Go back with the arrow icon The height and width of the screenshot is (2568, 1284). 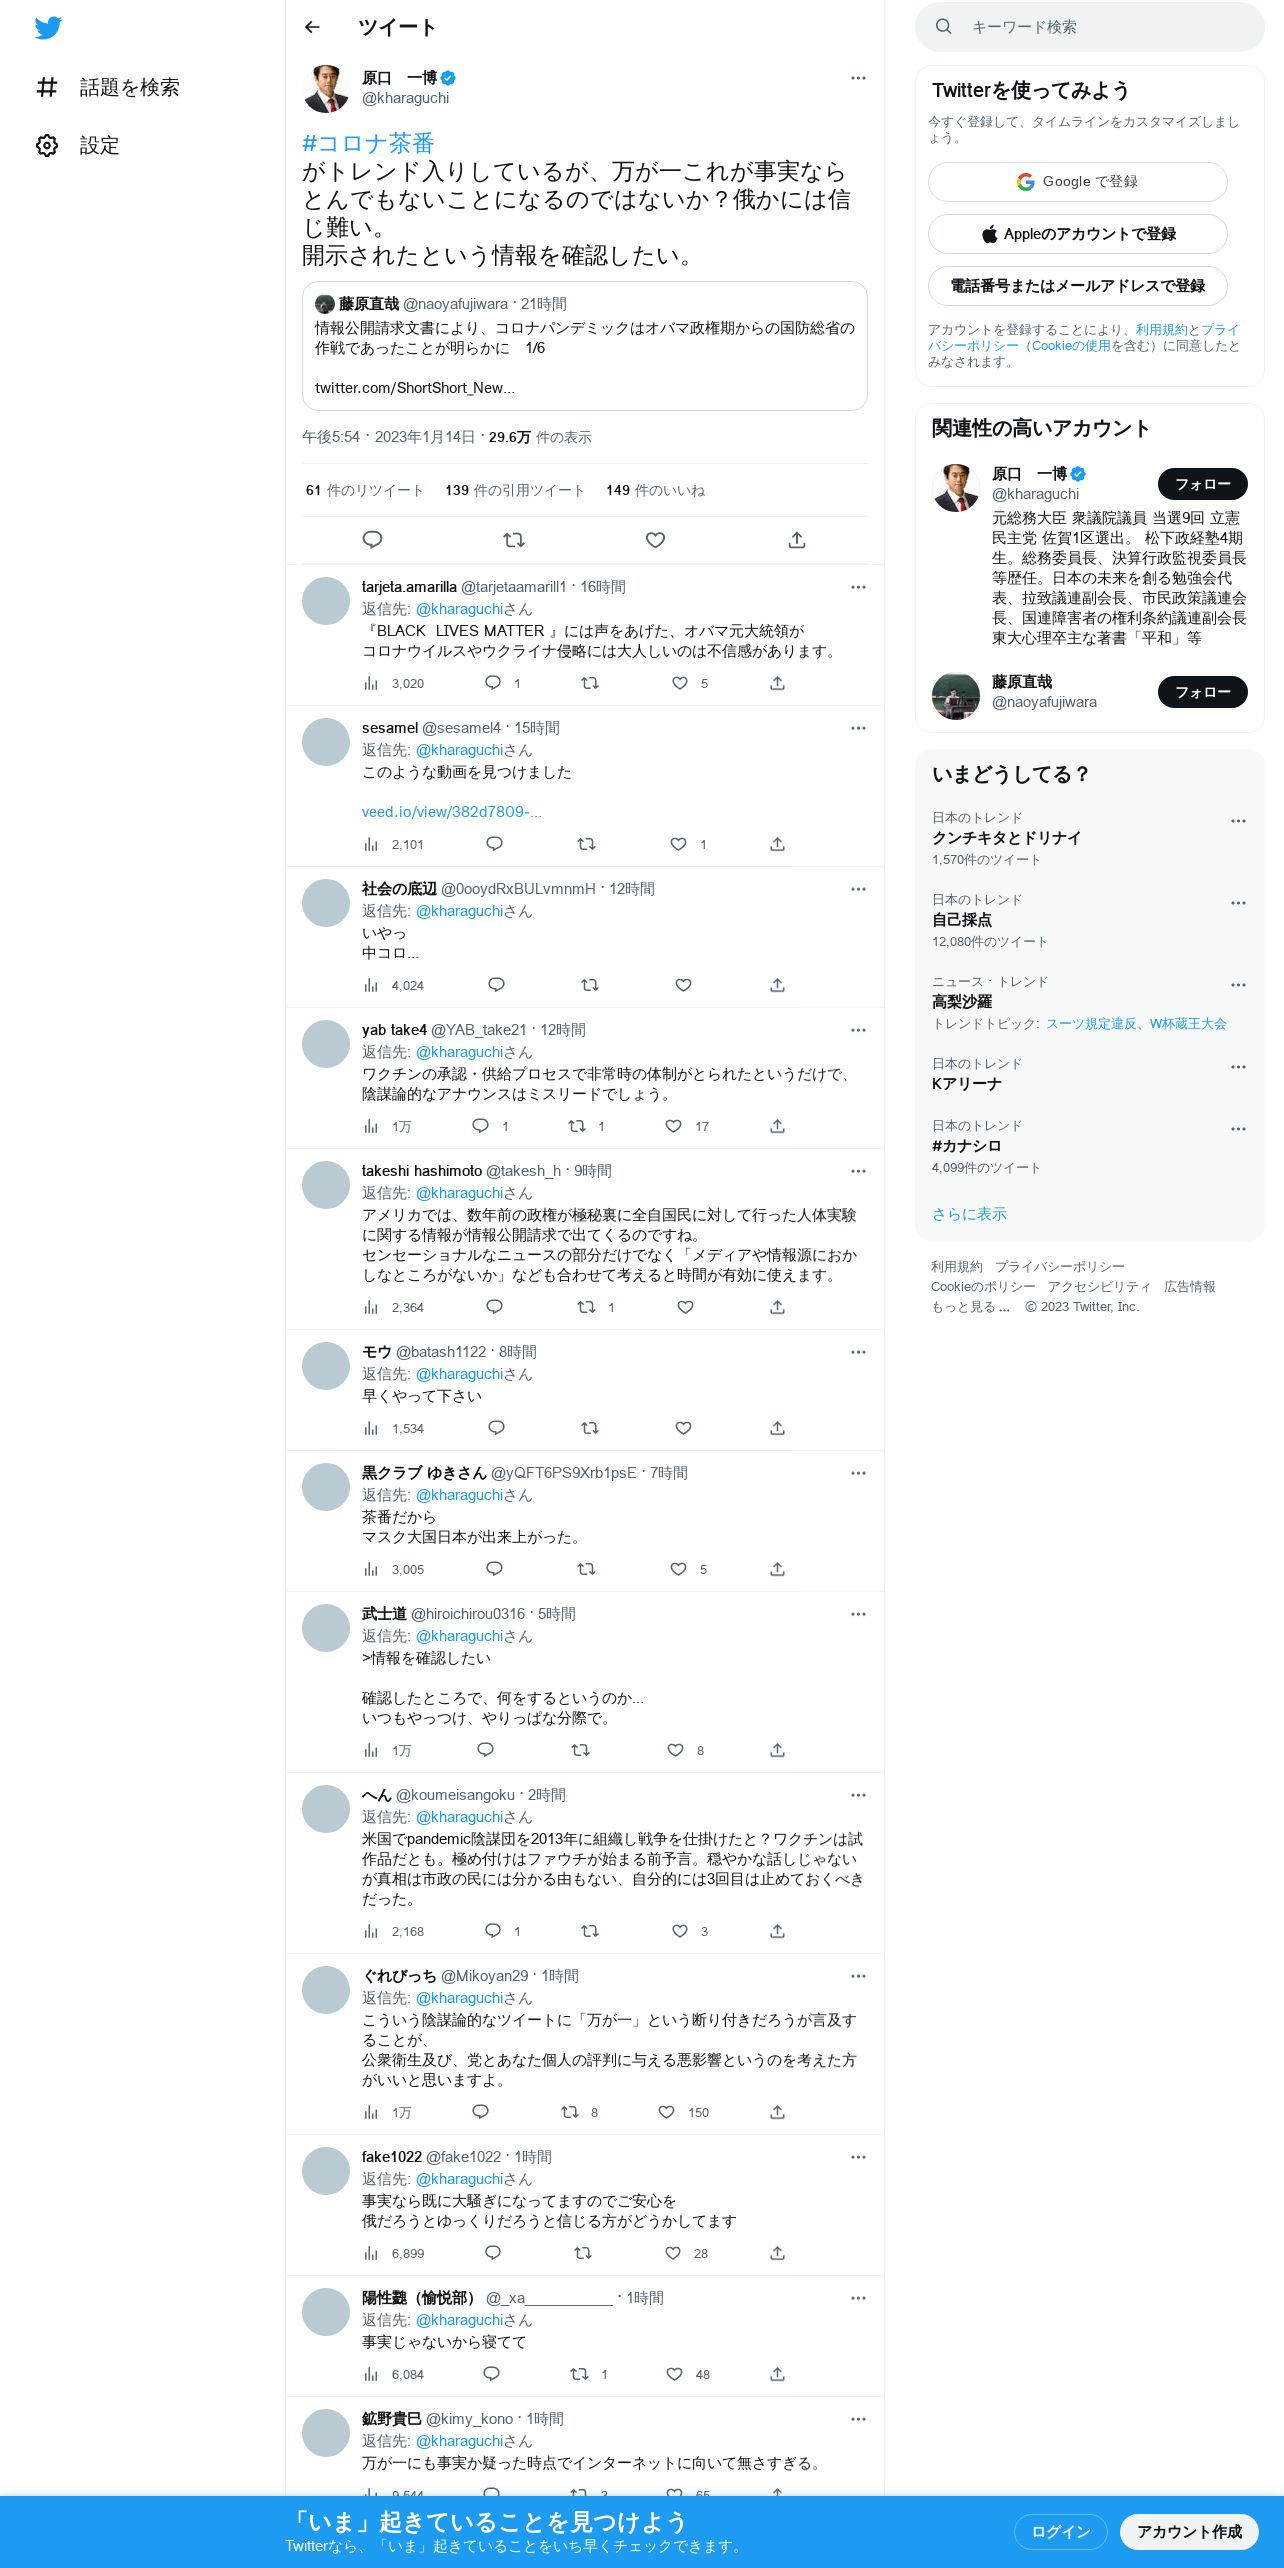pos(312,27)
